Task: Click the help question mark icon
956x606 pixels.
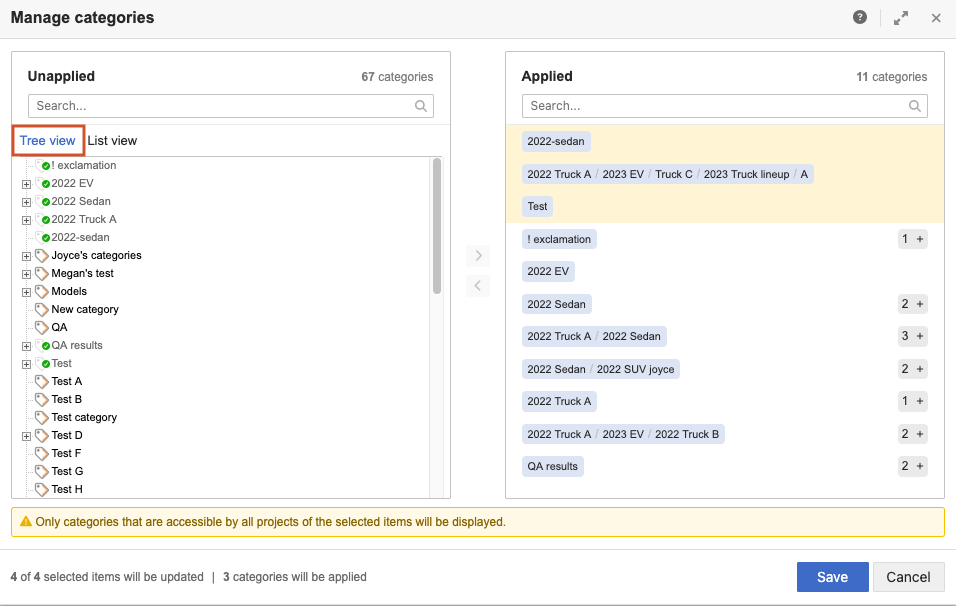Action: (x=859, y=18)
